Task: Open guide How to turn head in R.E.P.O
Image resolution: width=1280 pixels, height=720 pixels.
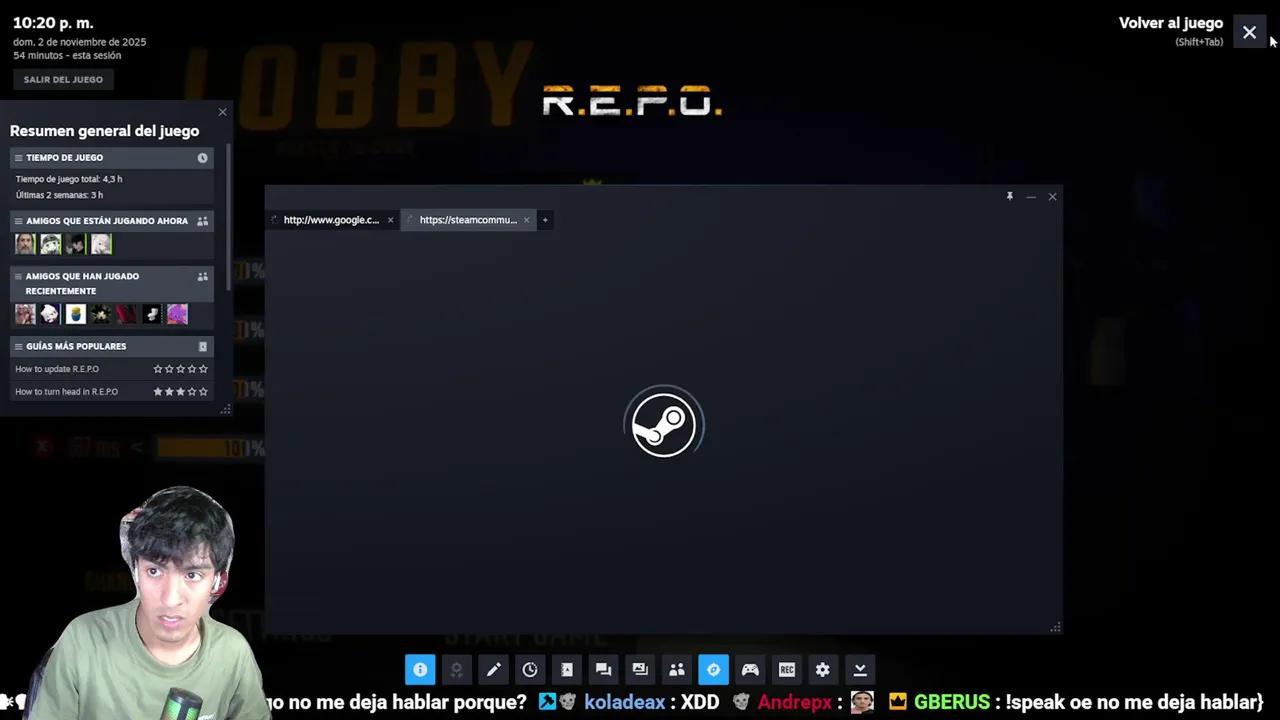Action: pos(66,392)
